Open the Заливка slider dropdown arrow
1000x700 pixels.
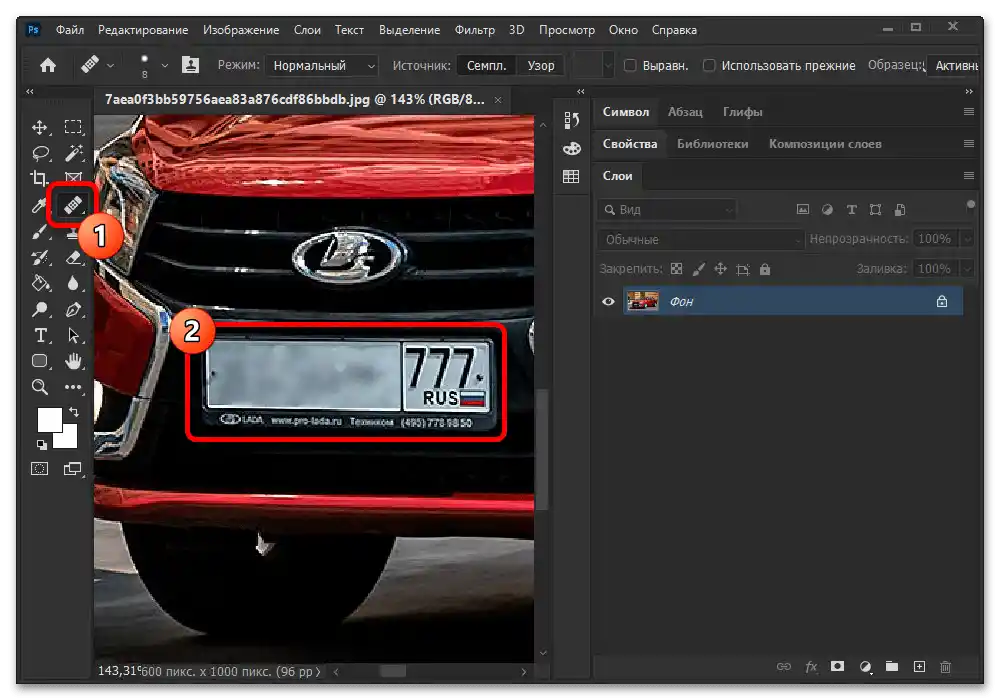coord(967,269)
